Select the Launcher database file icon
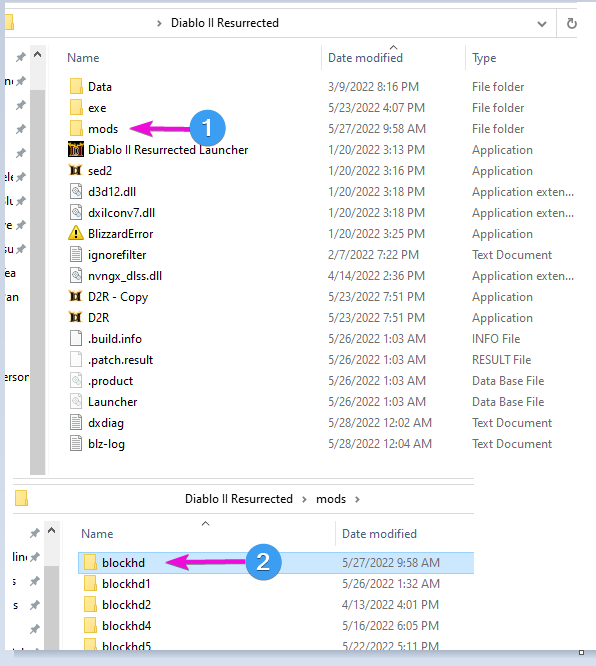 coord(76,401)
